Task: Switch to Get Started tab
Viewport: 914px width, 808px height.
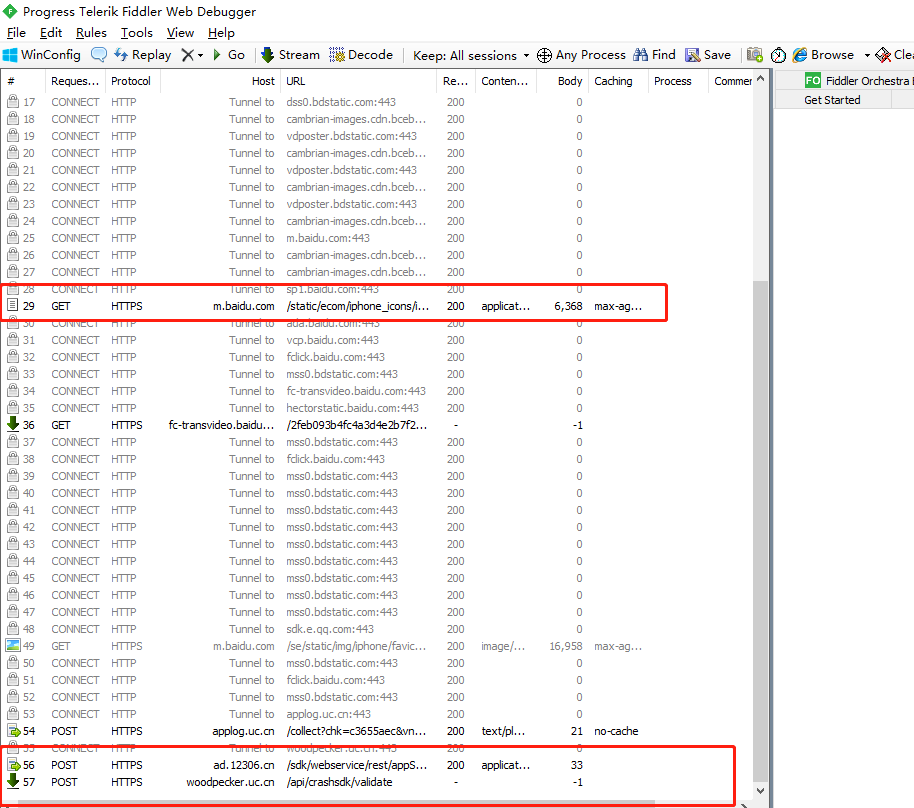Action: [832, 100]
